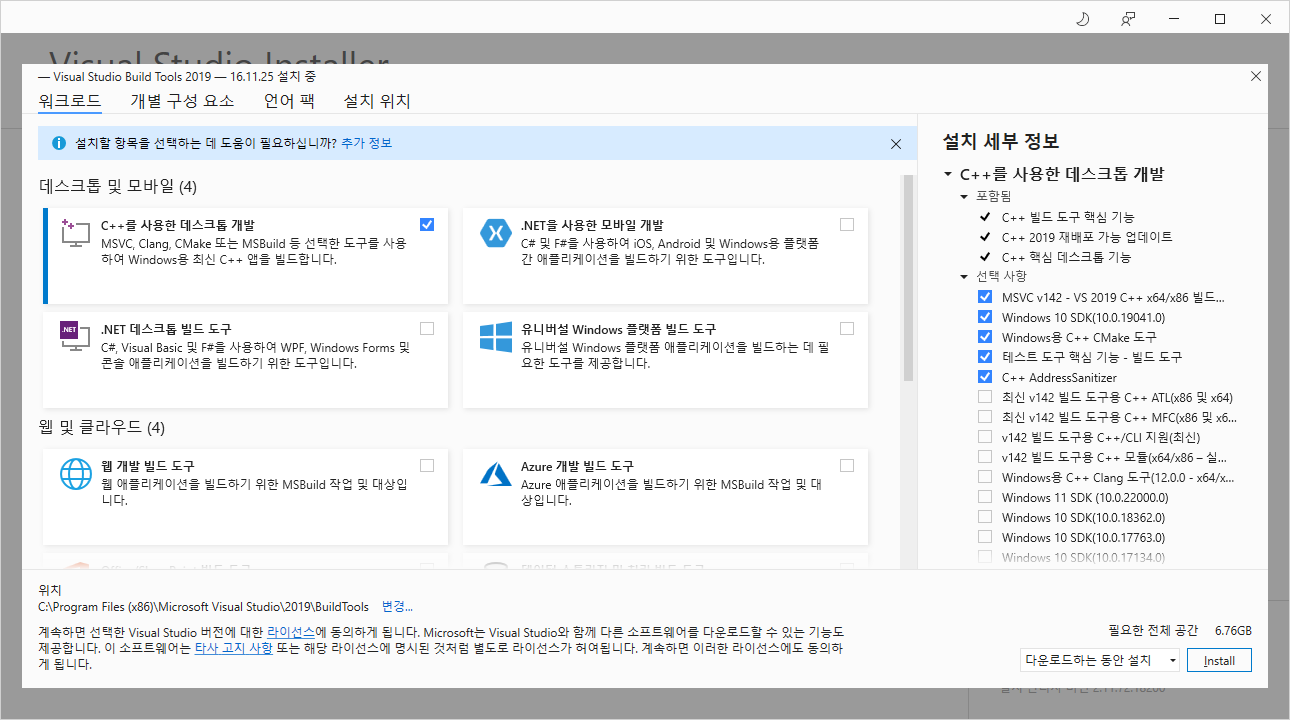Click the C++ 핵심 데스크톱 기능 item

pos(1066,257)
